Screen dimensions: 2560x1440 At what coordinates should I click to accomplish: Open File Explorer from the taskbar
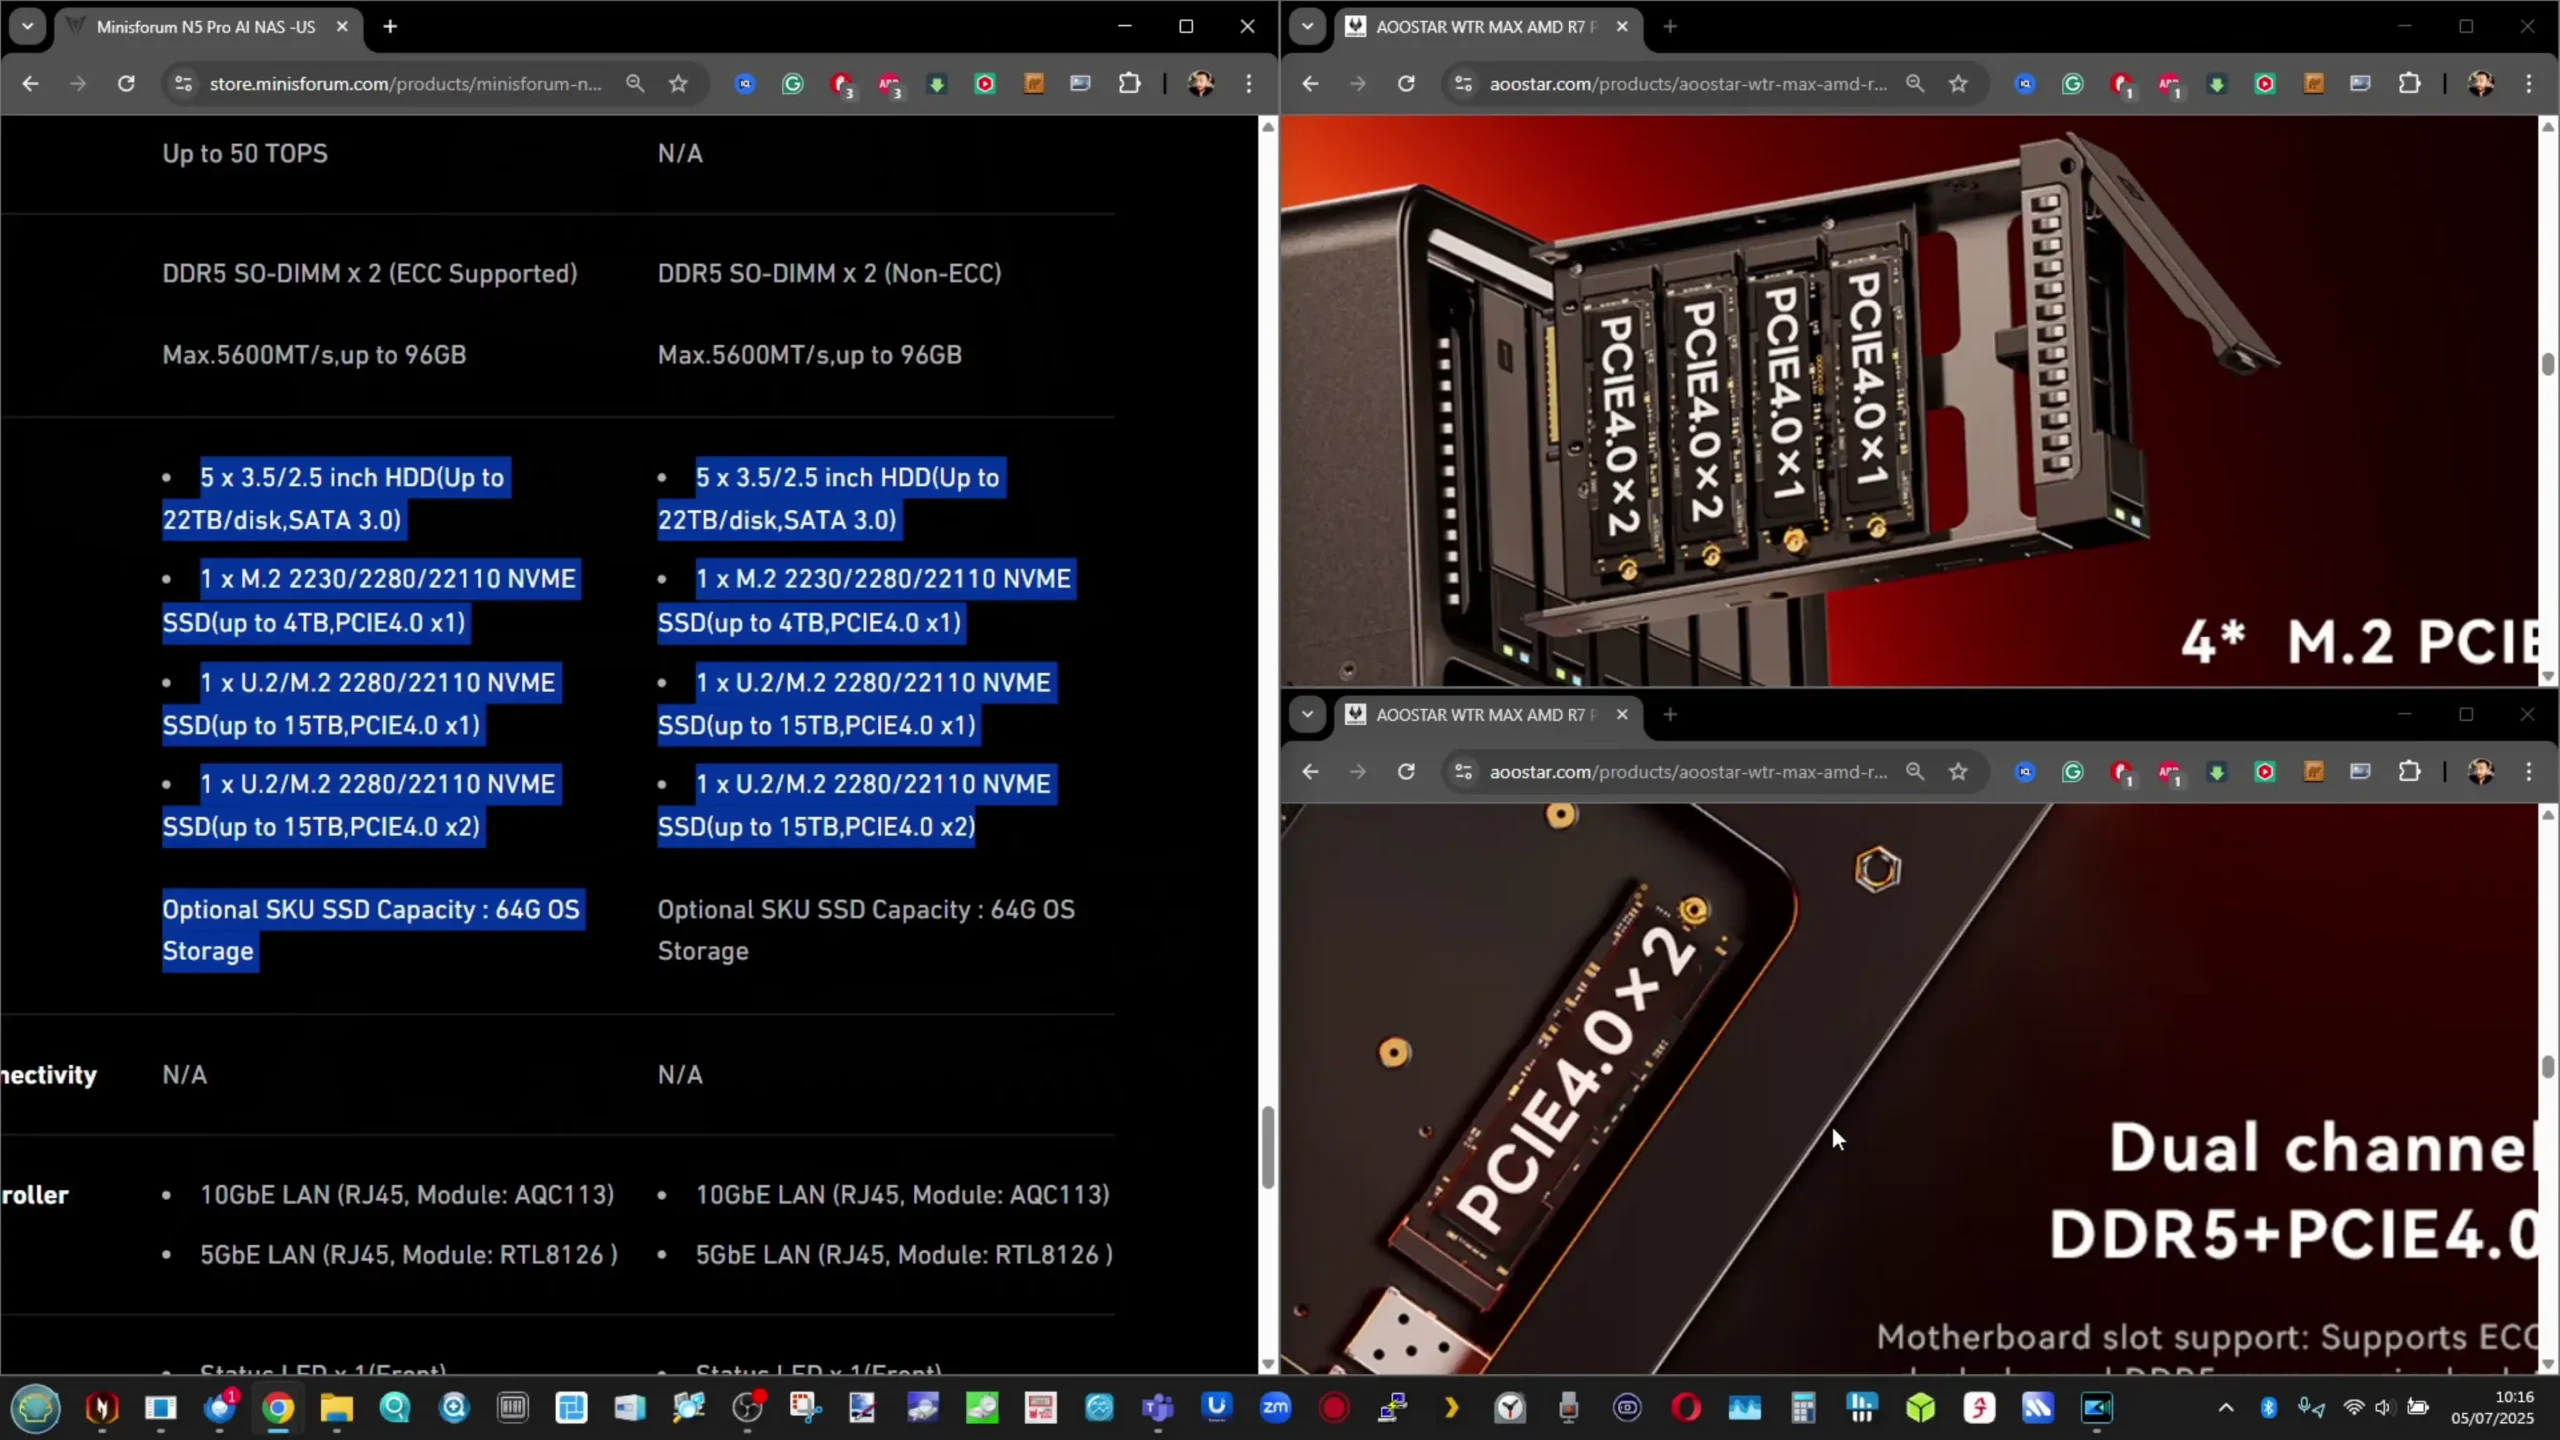click(x=337, y=1408)
